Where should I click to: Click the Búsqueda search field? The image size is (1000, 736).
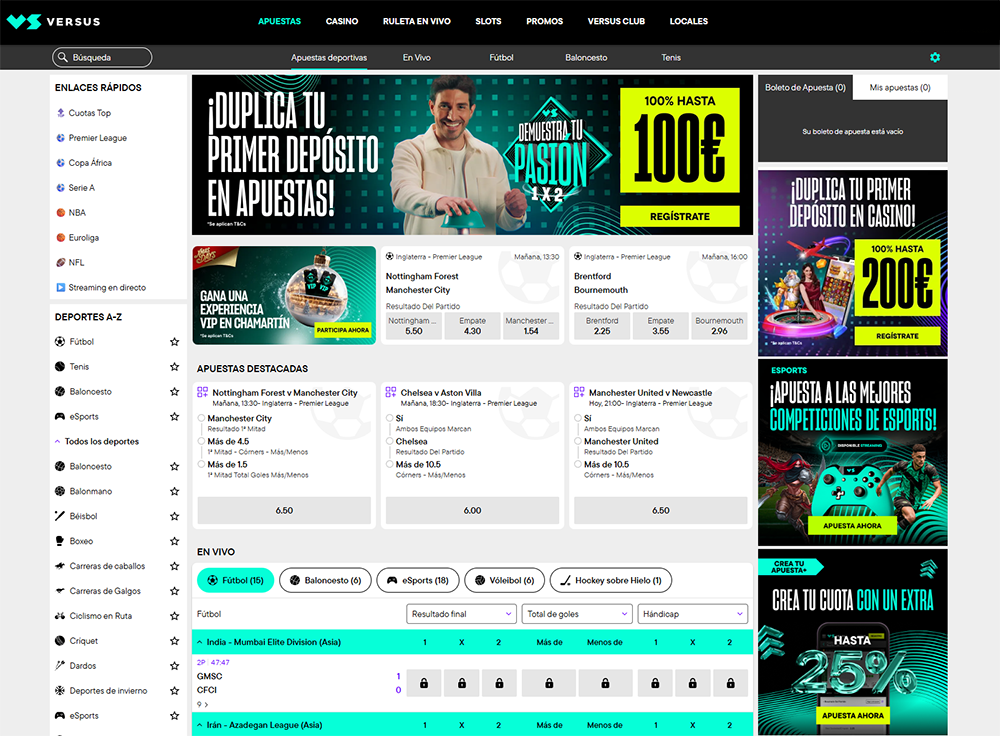(102, 57)
